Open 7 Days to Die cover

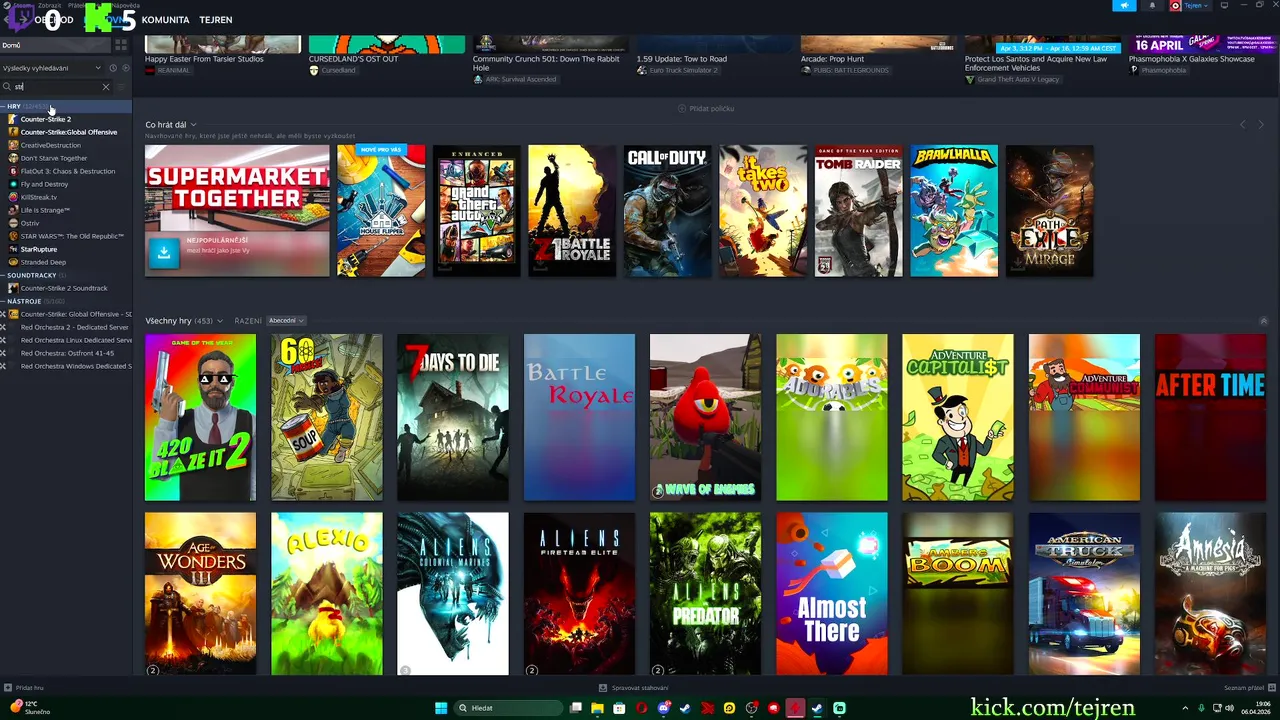coord(453,417)
